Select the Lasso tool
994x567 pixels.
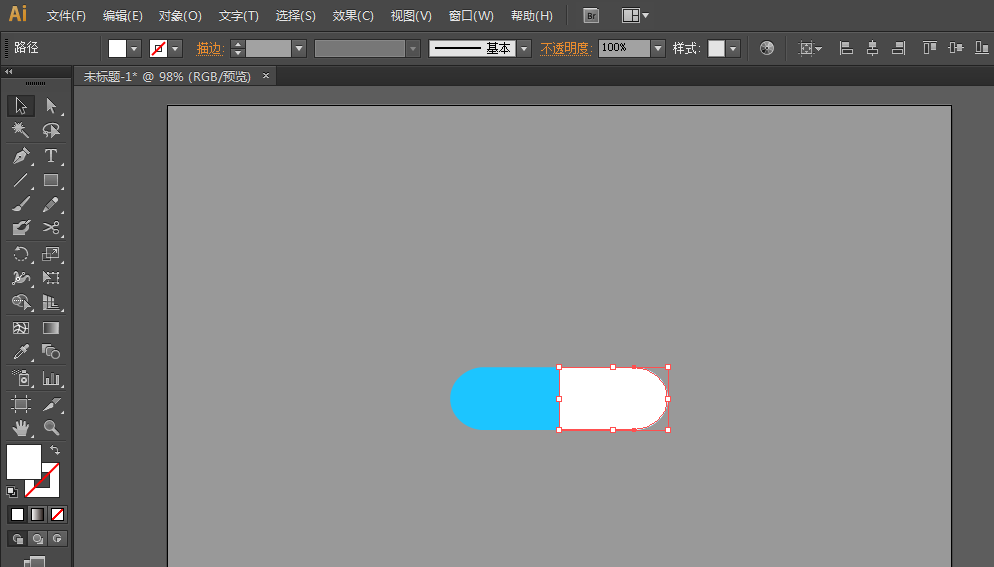pos(51,130)
